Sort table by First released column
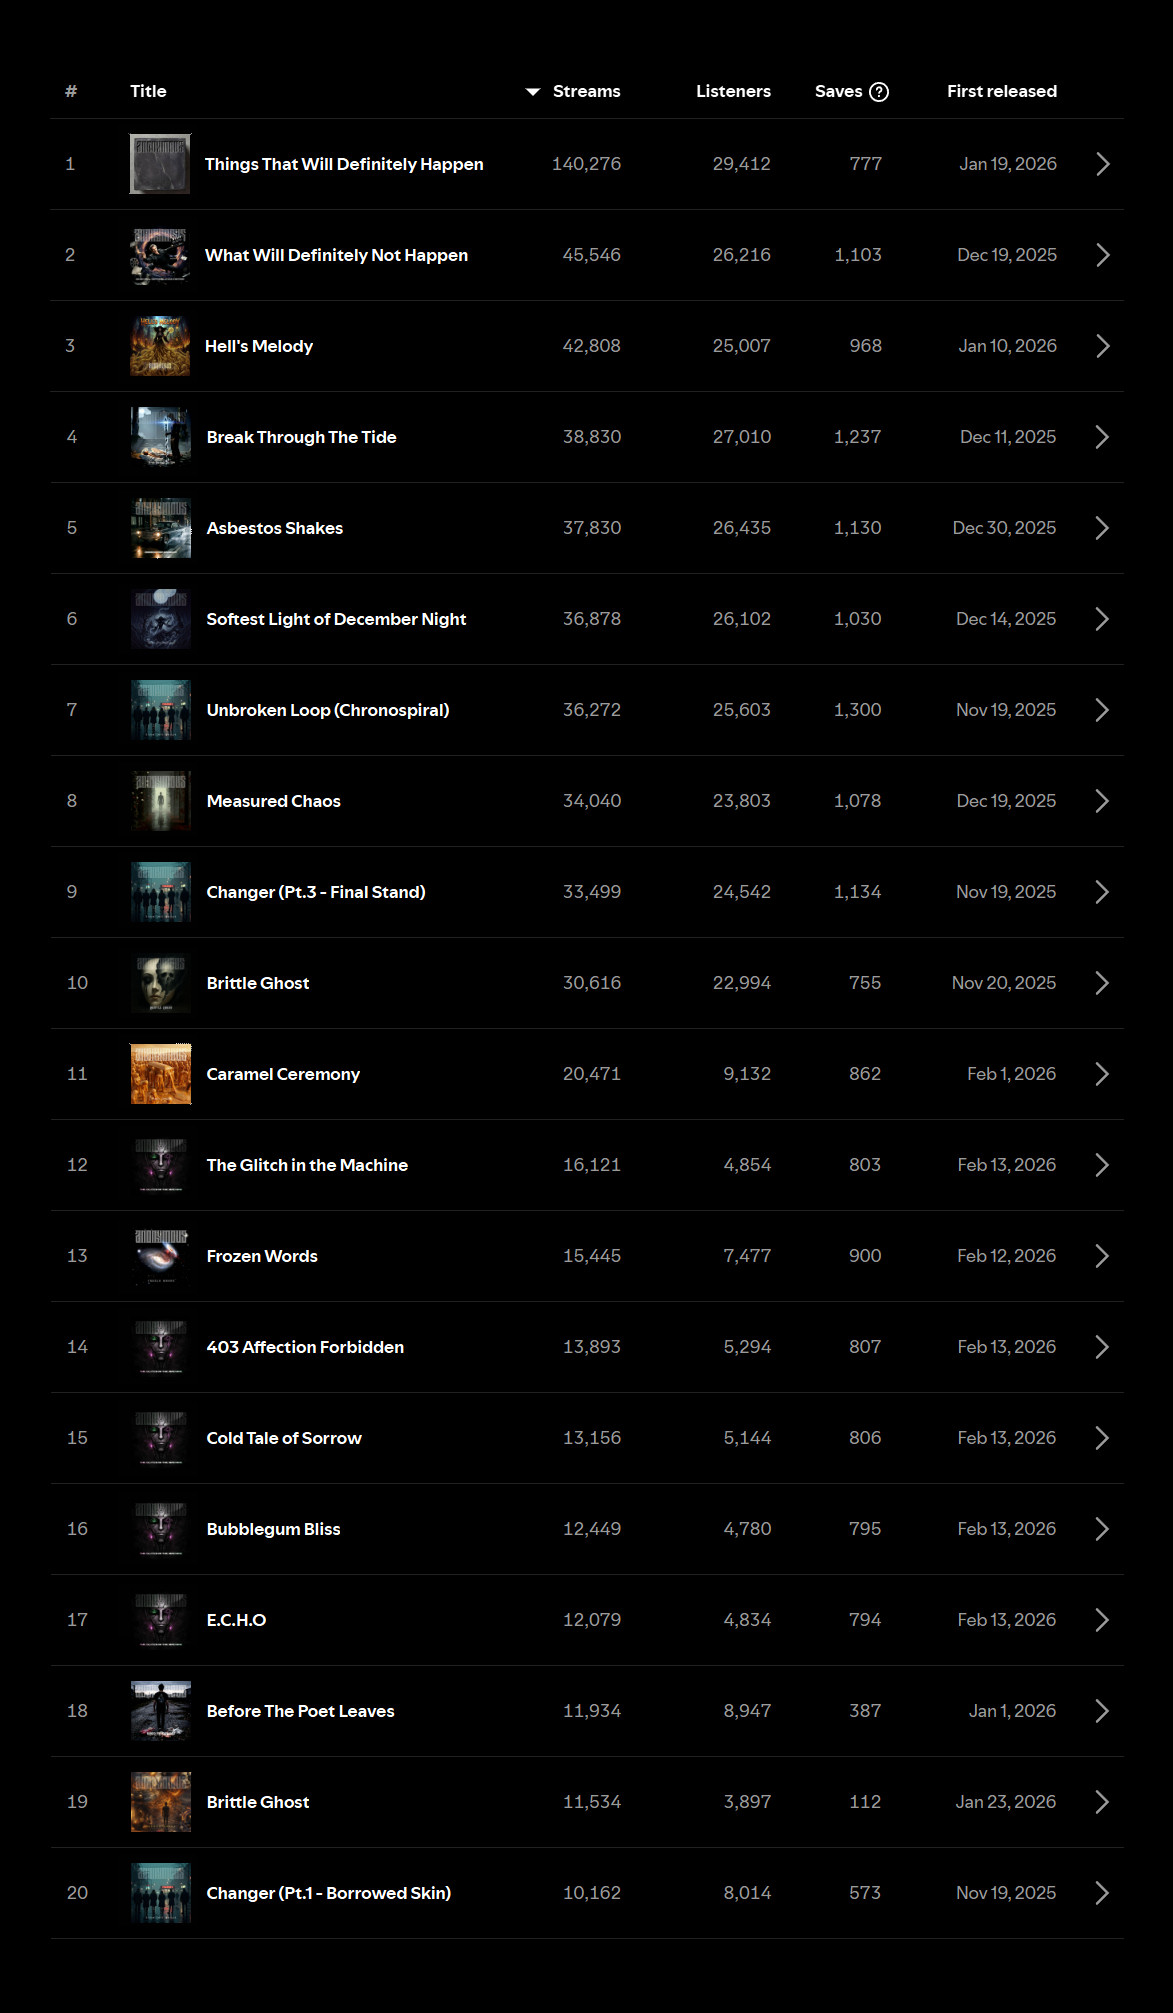The width and height of the screenshot is (1173, 2013). [x=1001, y=91]
